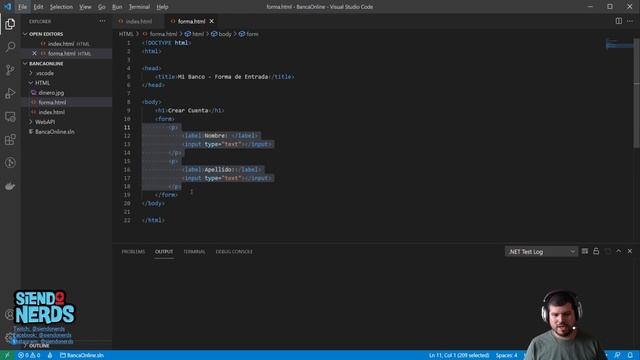This screenshot has height=360, width=640.
Task: Click the body breadcrumb
Action: (221, 34)
